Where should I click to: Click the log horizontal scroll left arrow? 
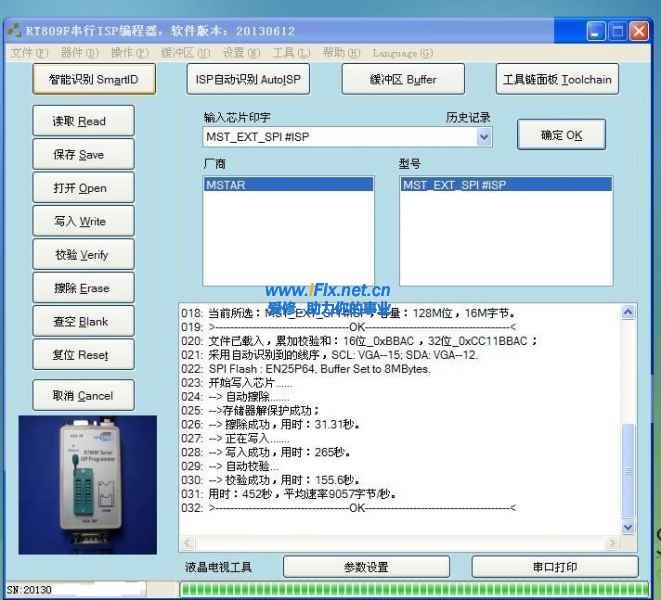pos(188,543)
